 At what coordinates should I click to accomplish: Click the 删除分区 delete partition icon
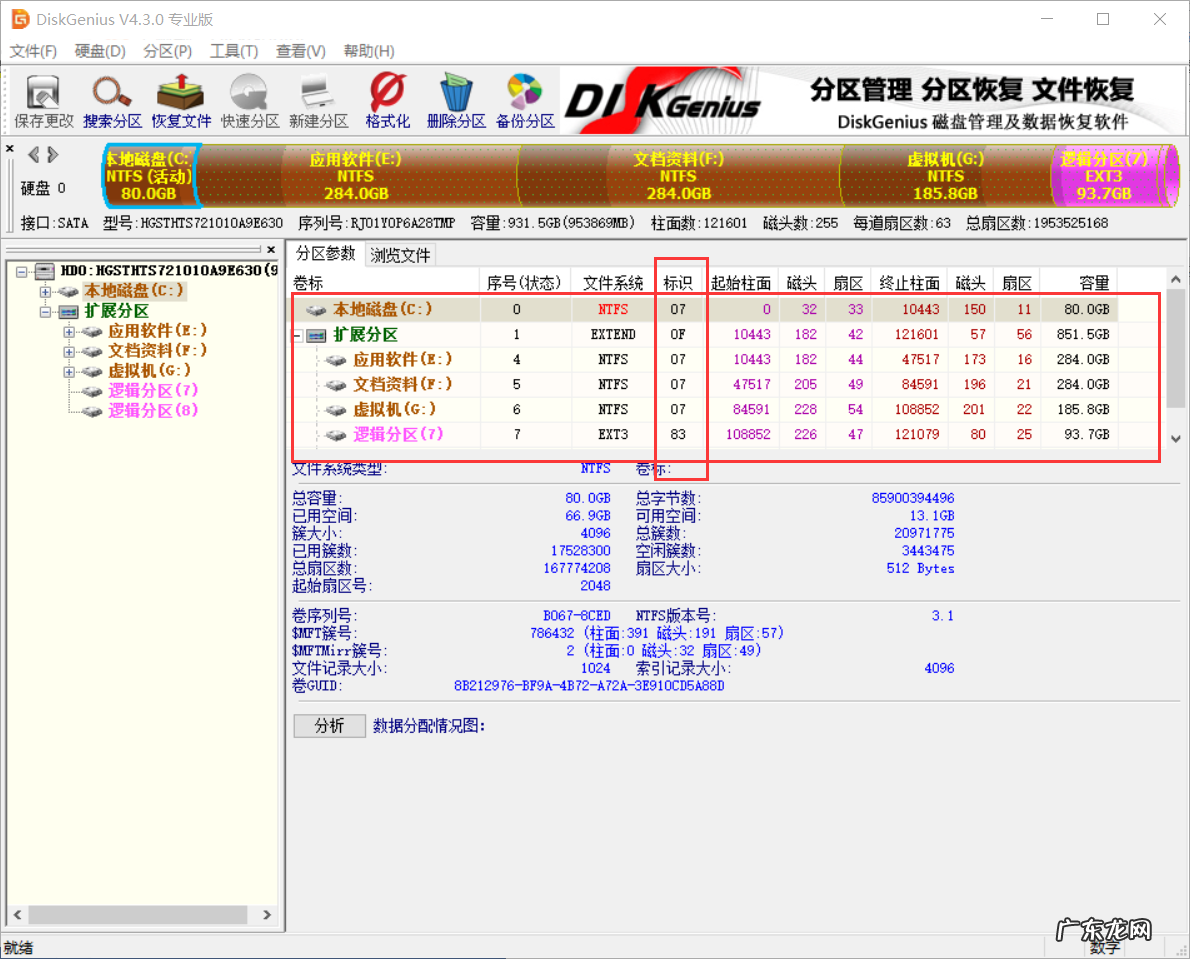point(456,102)
